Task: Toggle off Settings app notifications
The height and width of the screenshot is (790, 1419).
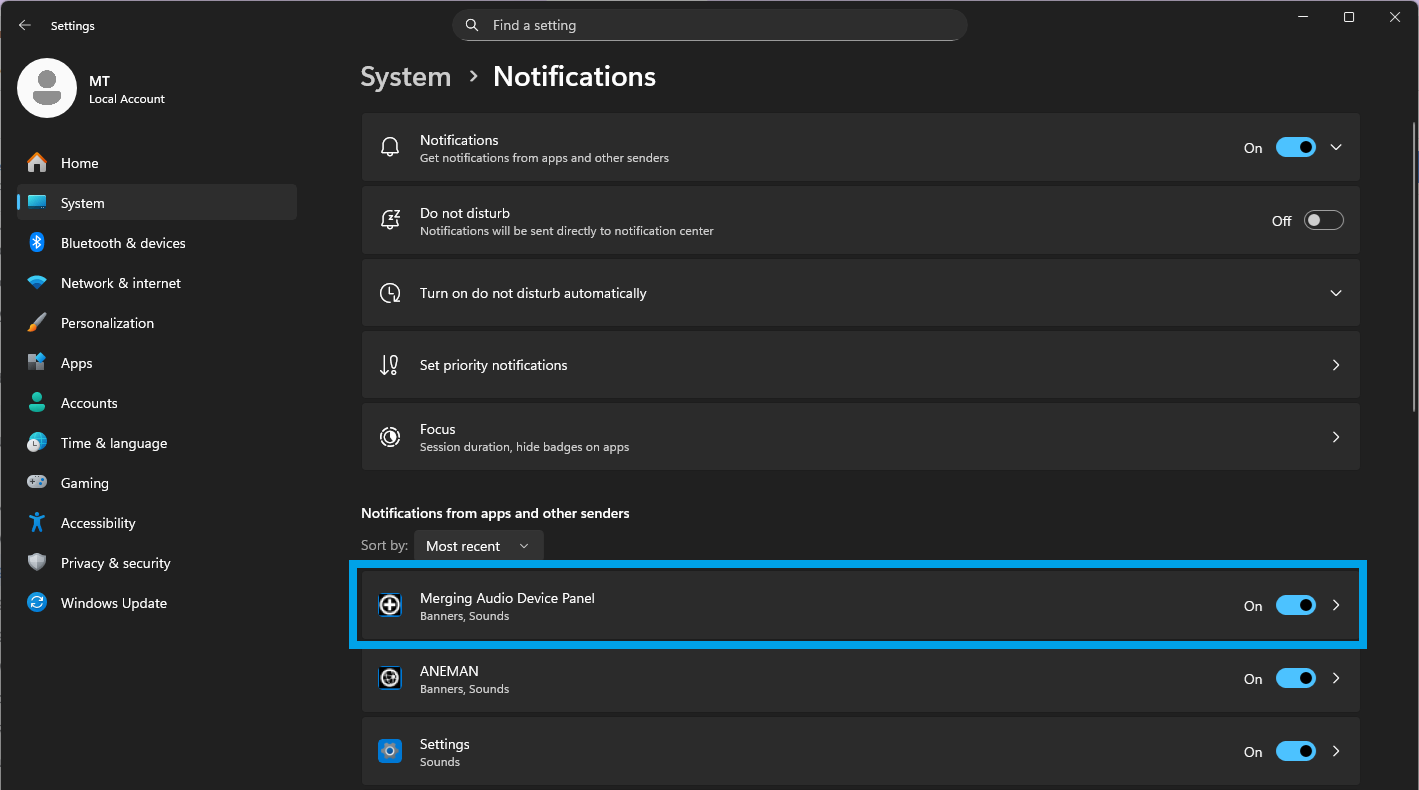Action: coord(1296,752)
